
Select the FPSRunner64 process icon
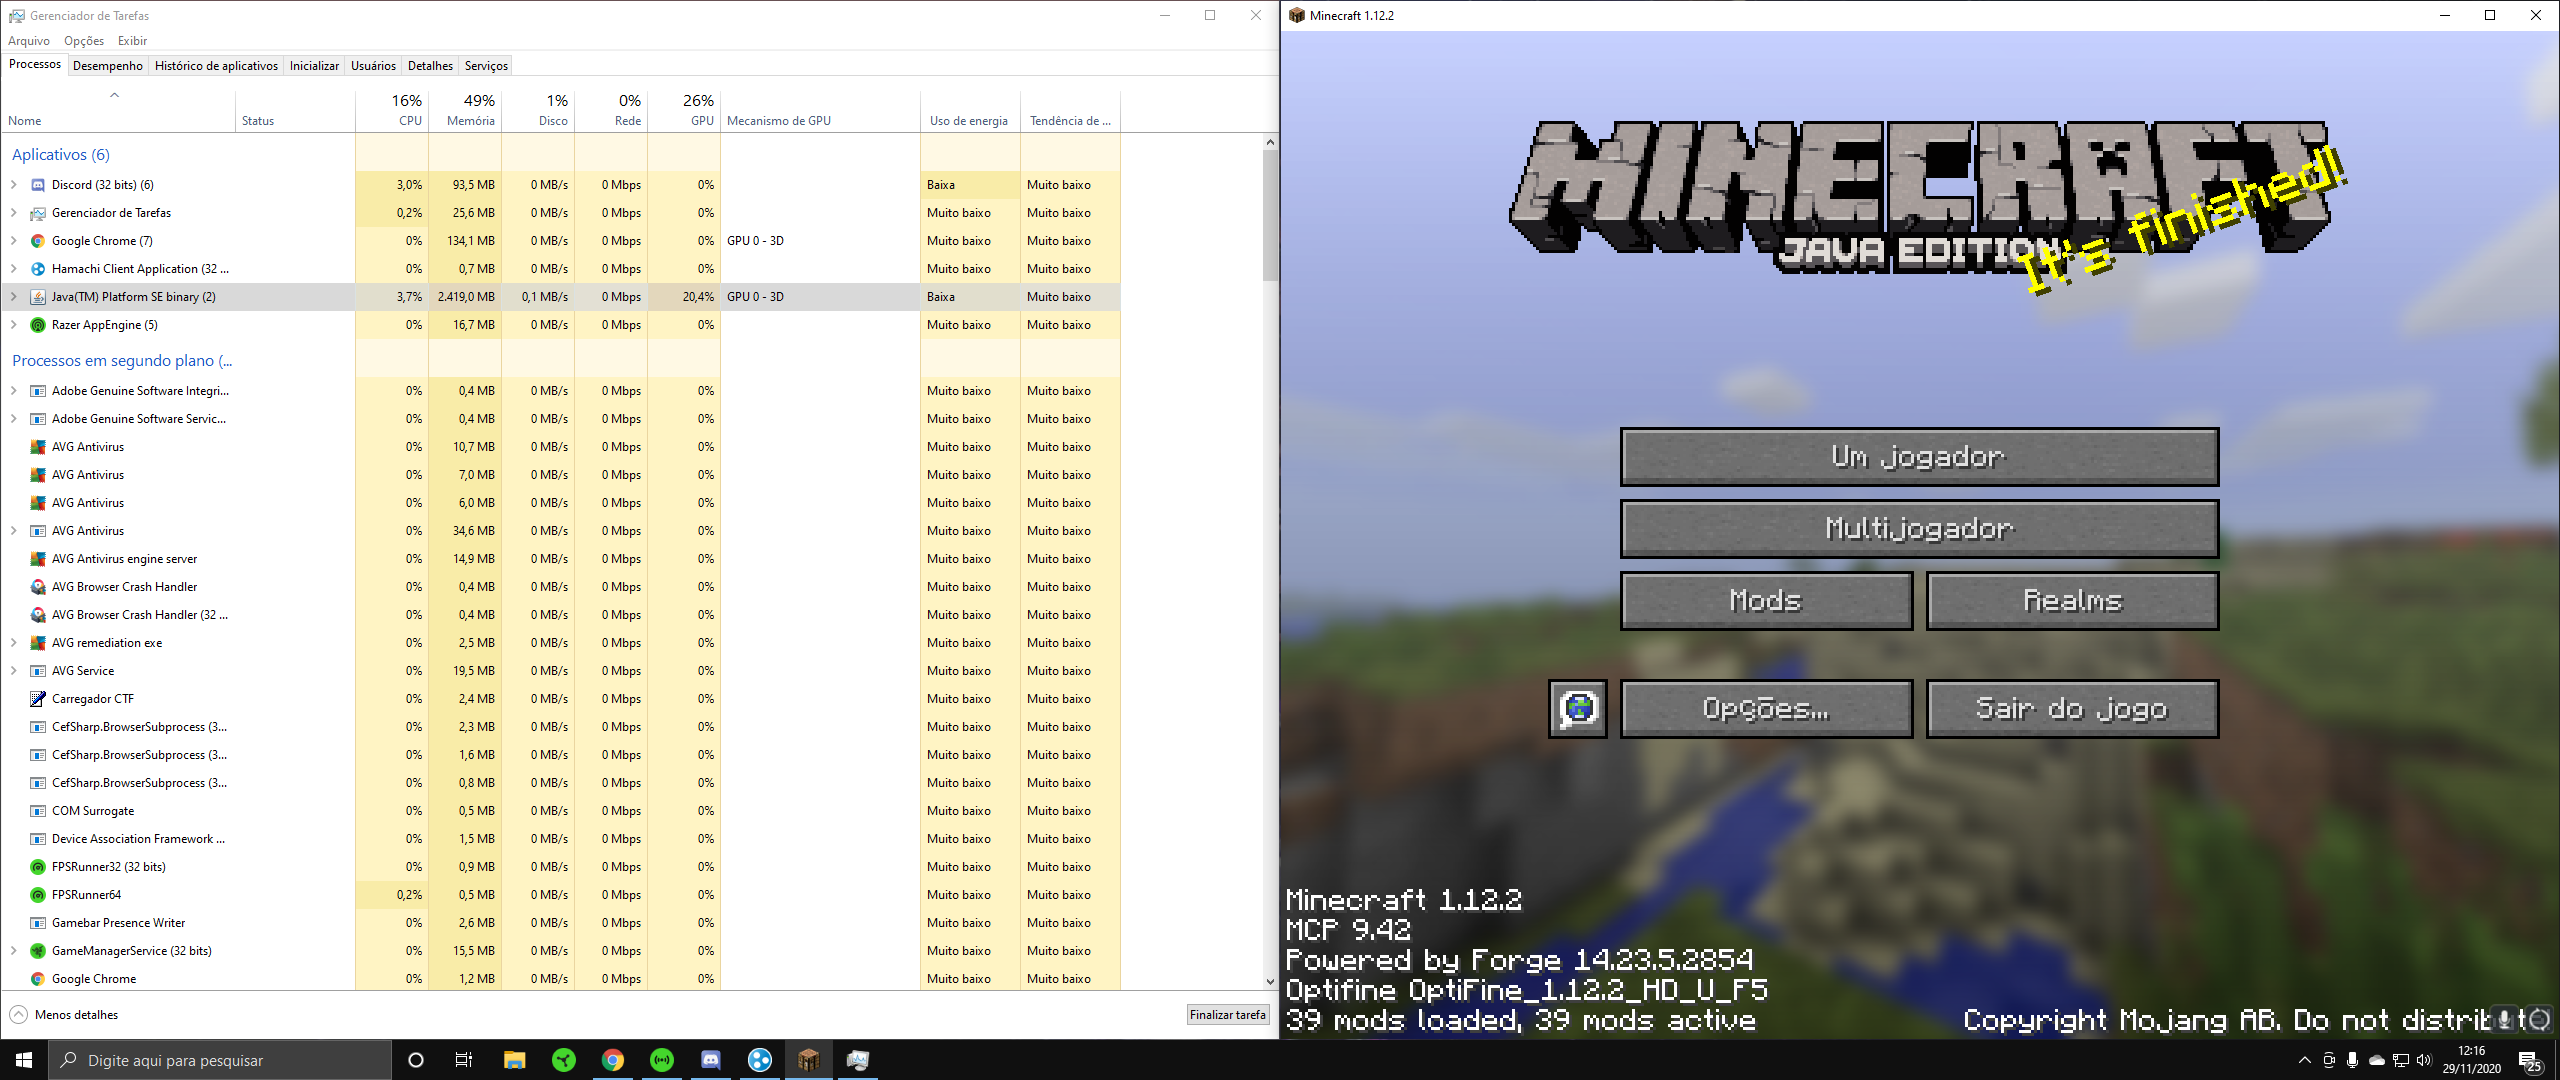38,895
